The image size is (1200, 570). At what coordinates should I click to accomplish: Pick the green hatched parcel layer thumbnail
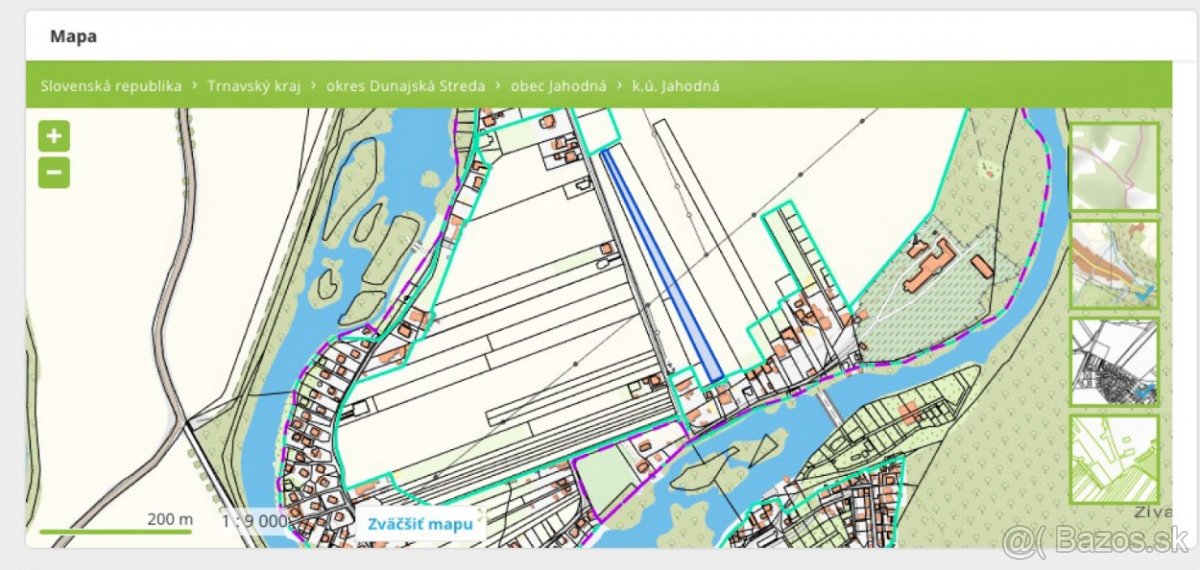1114,459
